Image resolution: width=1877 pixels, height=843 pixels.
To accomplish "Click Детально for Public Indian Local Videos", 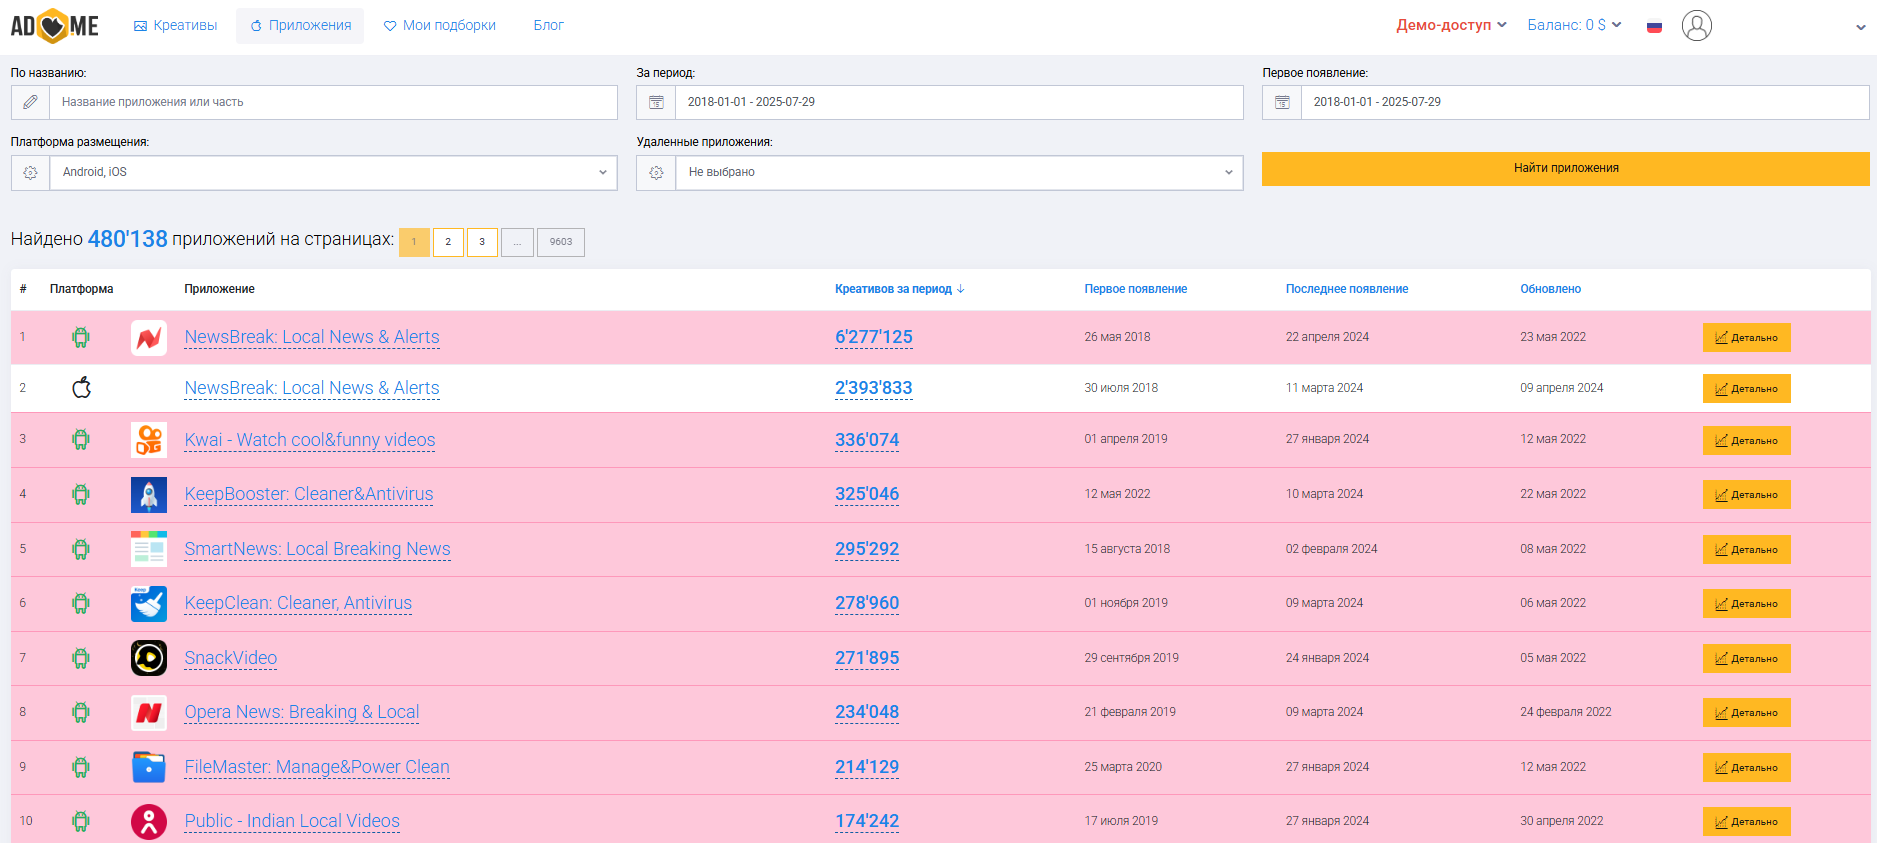I will [1746, 822].
